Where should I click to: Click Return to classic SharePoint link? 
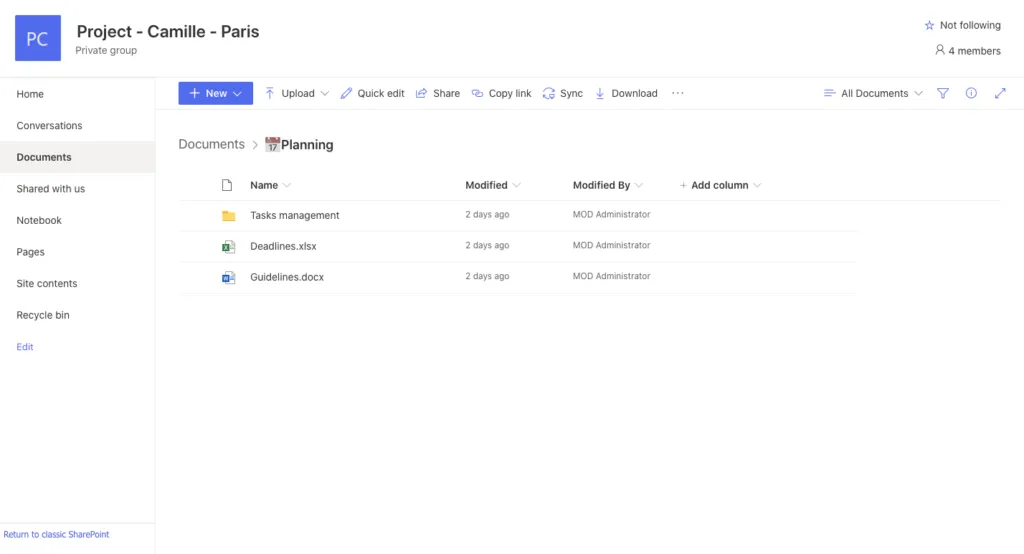tap(56, 534)
